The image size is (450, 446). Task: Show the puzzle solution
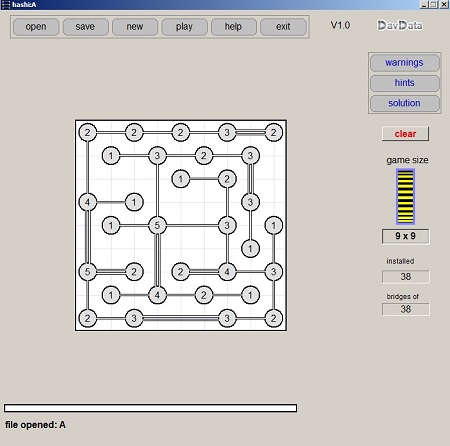tap(404, 103)
